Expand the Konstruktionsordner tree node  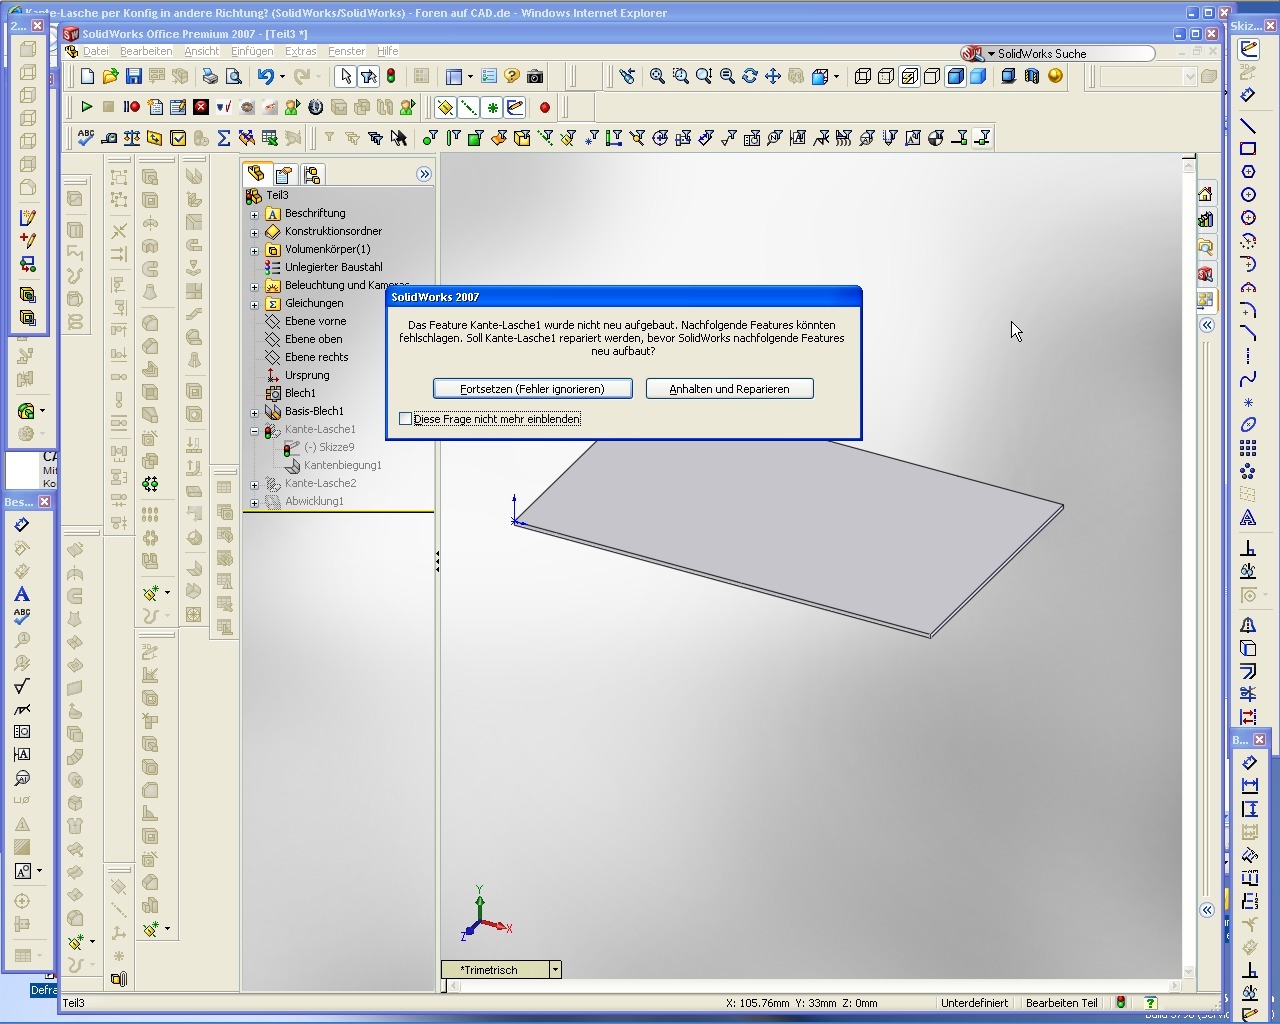click(x=254, y=232)
